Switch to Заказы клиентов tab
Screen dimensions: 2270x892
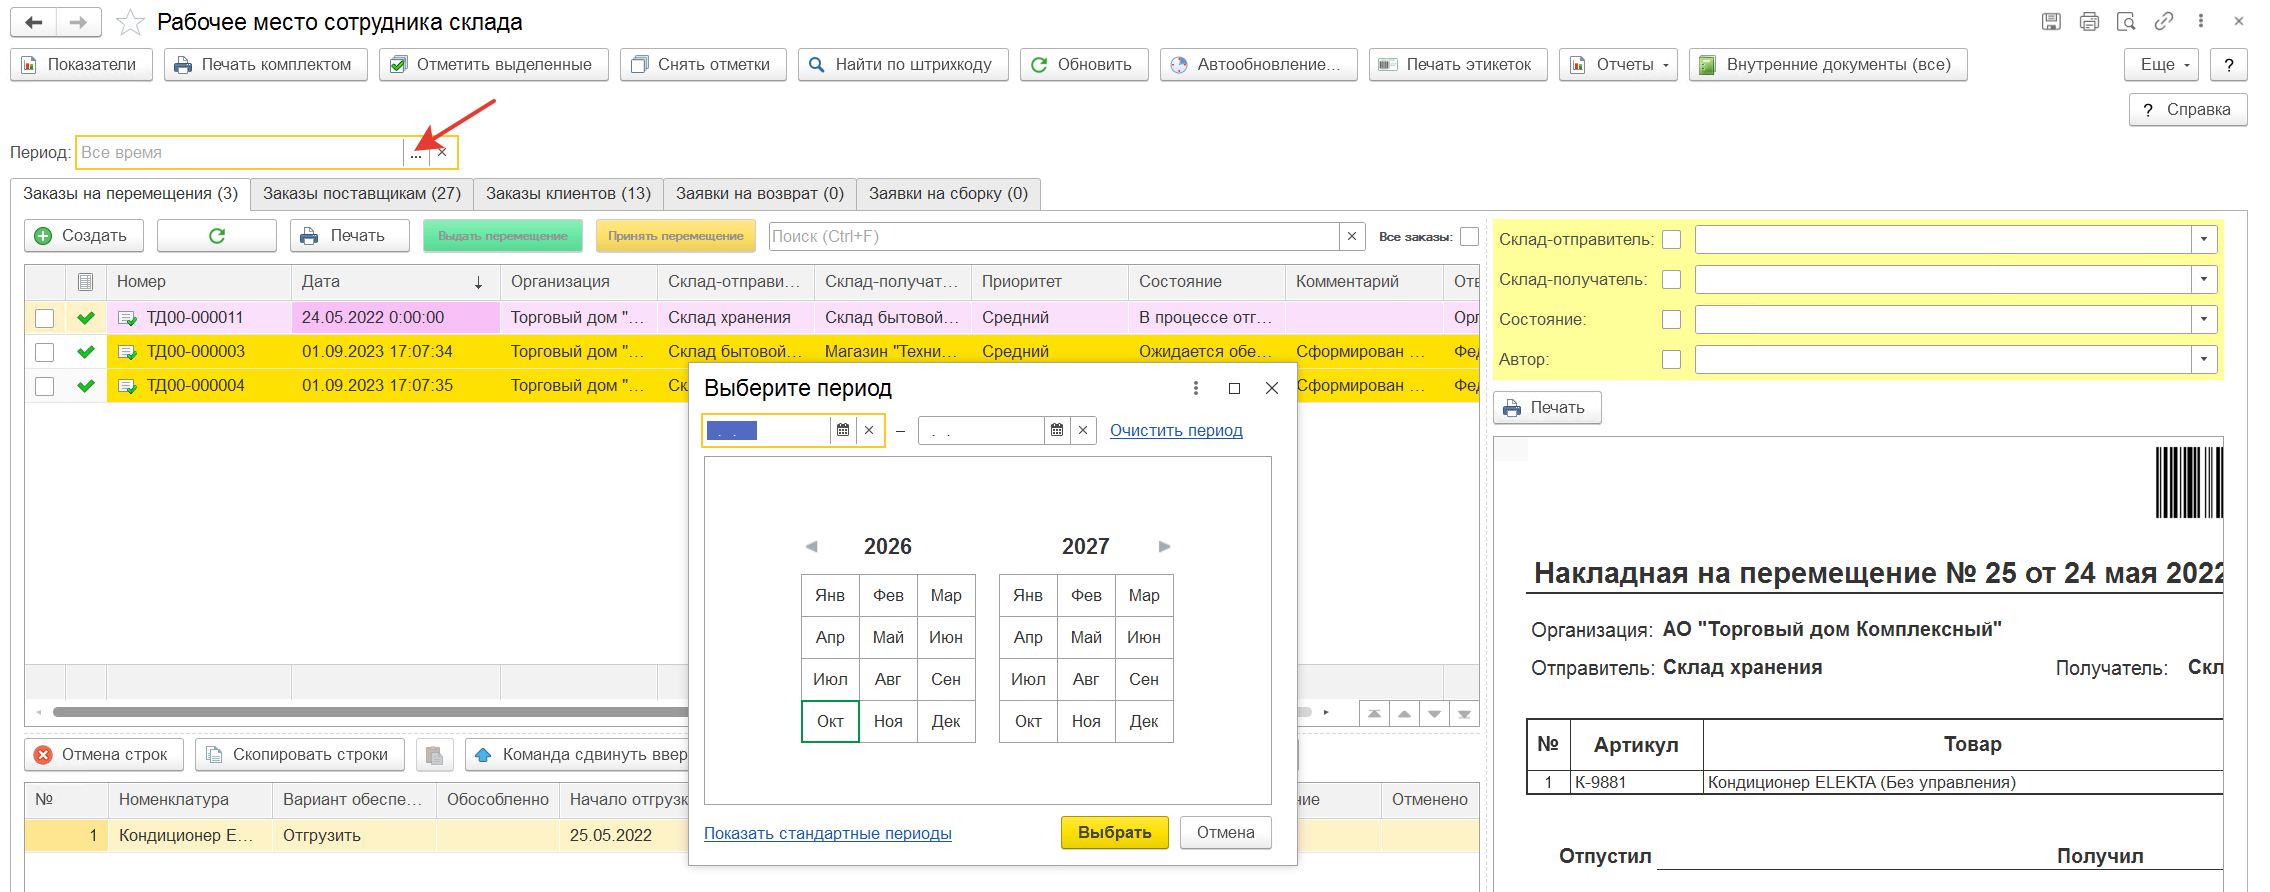pyautogui.click(x=568, y=194)
